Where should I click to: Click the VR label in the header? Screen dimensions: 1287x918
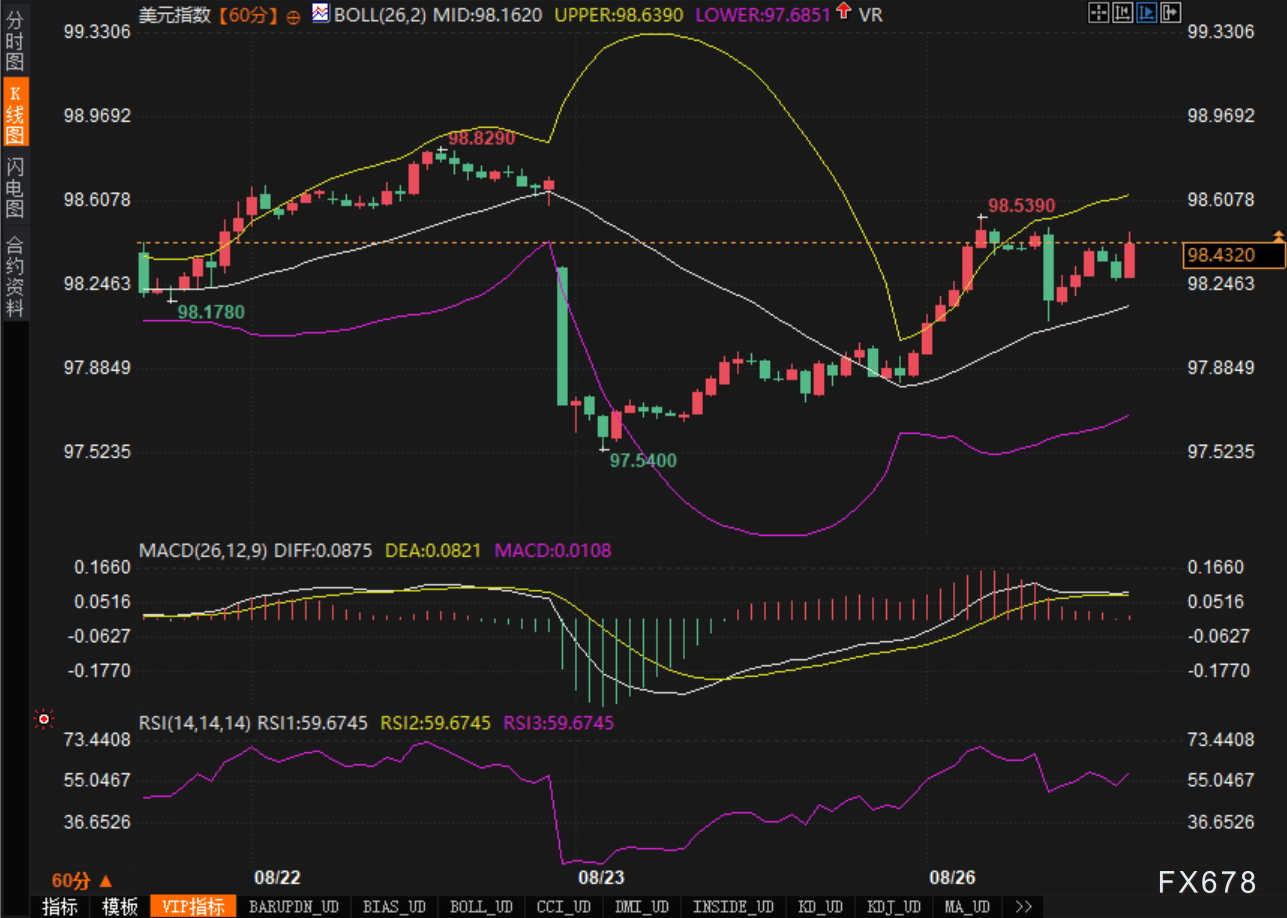click(871, 15)
